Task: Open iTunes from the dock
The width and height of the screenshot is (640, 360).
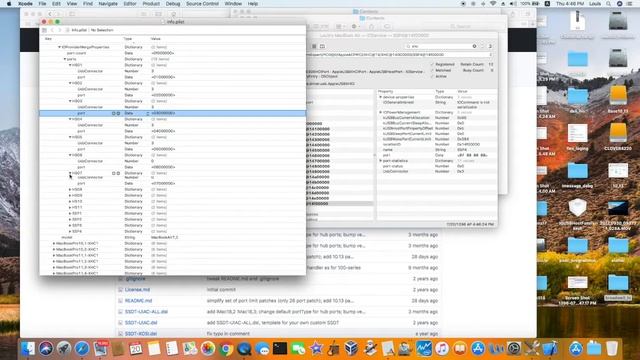Action: tap(442, 349)
